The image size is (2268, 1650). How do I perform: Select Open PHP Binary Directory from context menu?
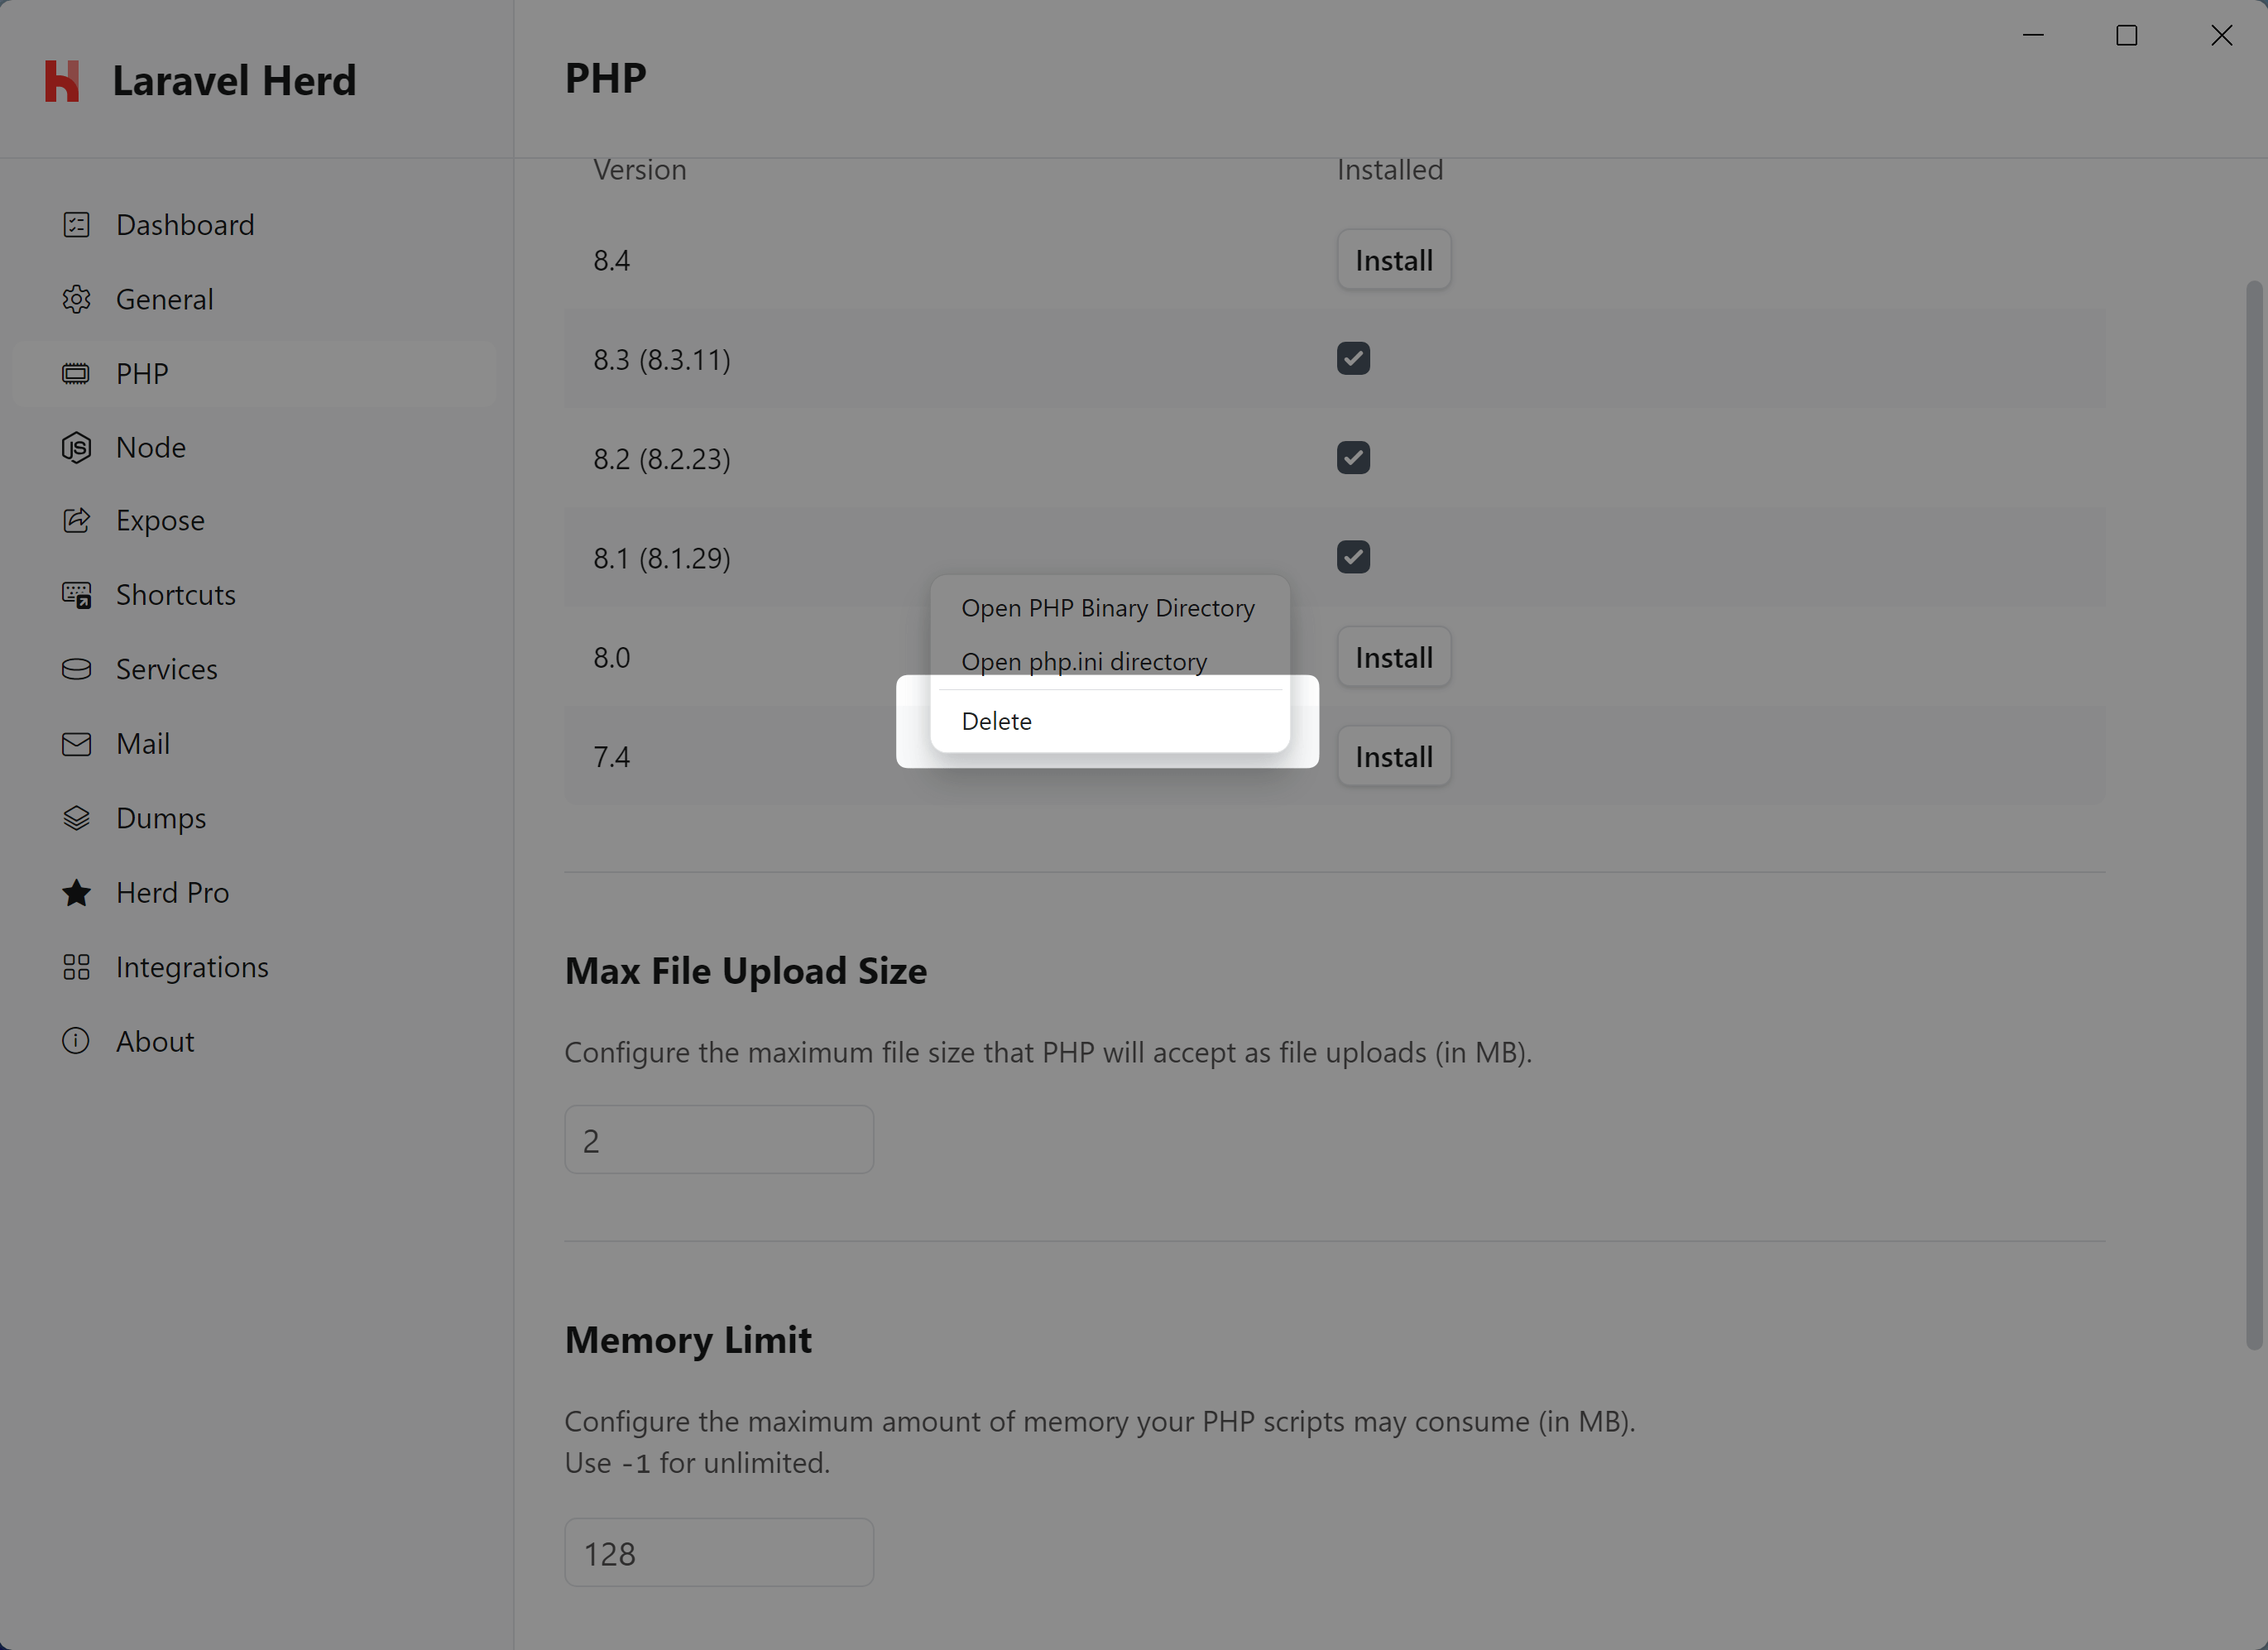click(x=1108, y=607)
